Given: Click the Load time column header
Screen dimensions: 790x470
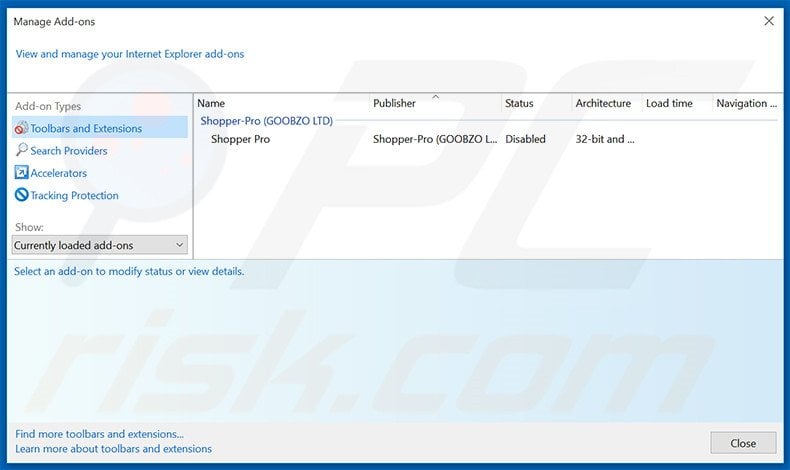Looking at the screenshot, I should pos(669,103).
